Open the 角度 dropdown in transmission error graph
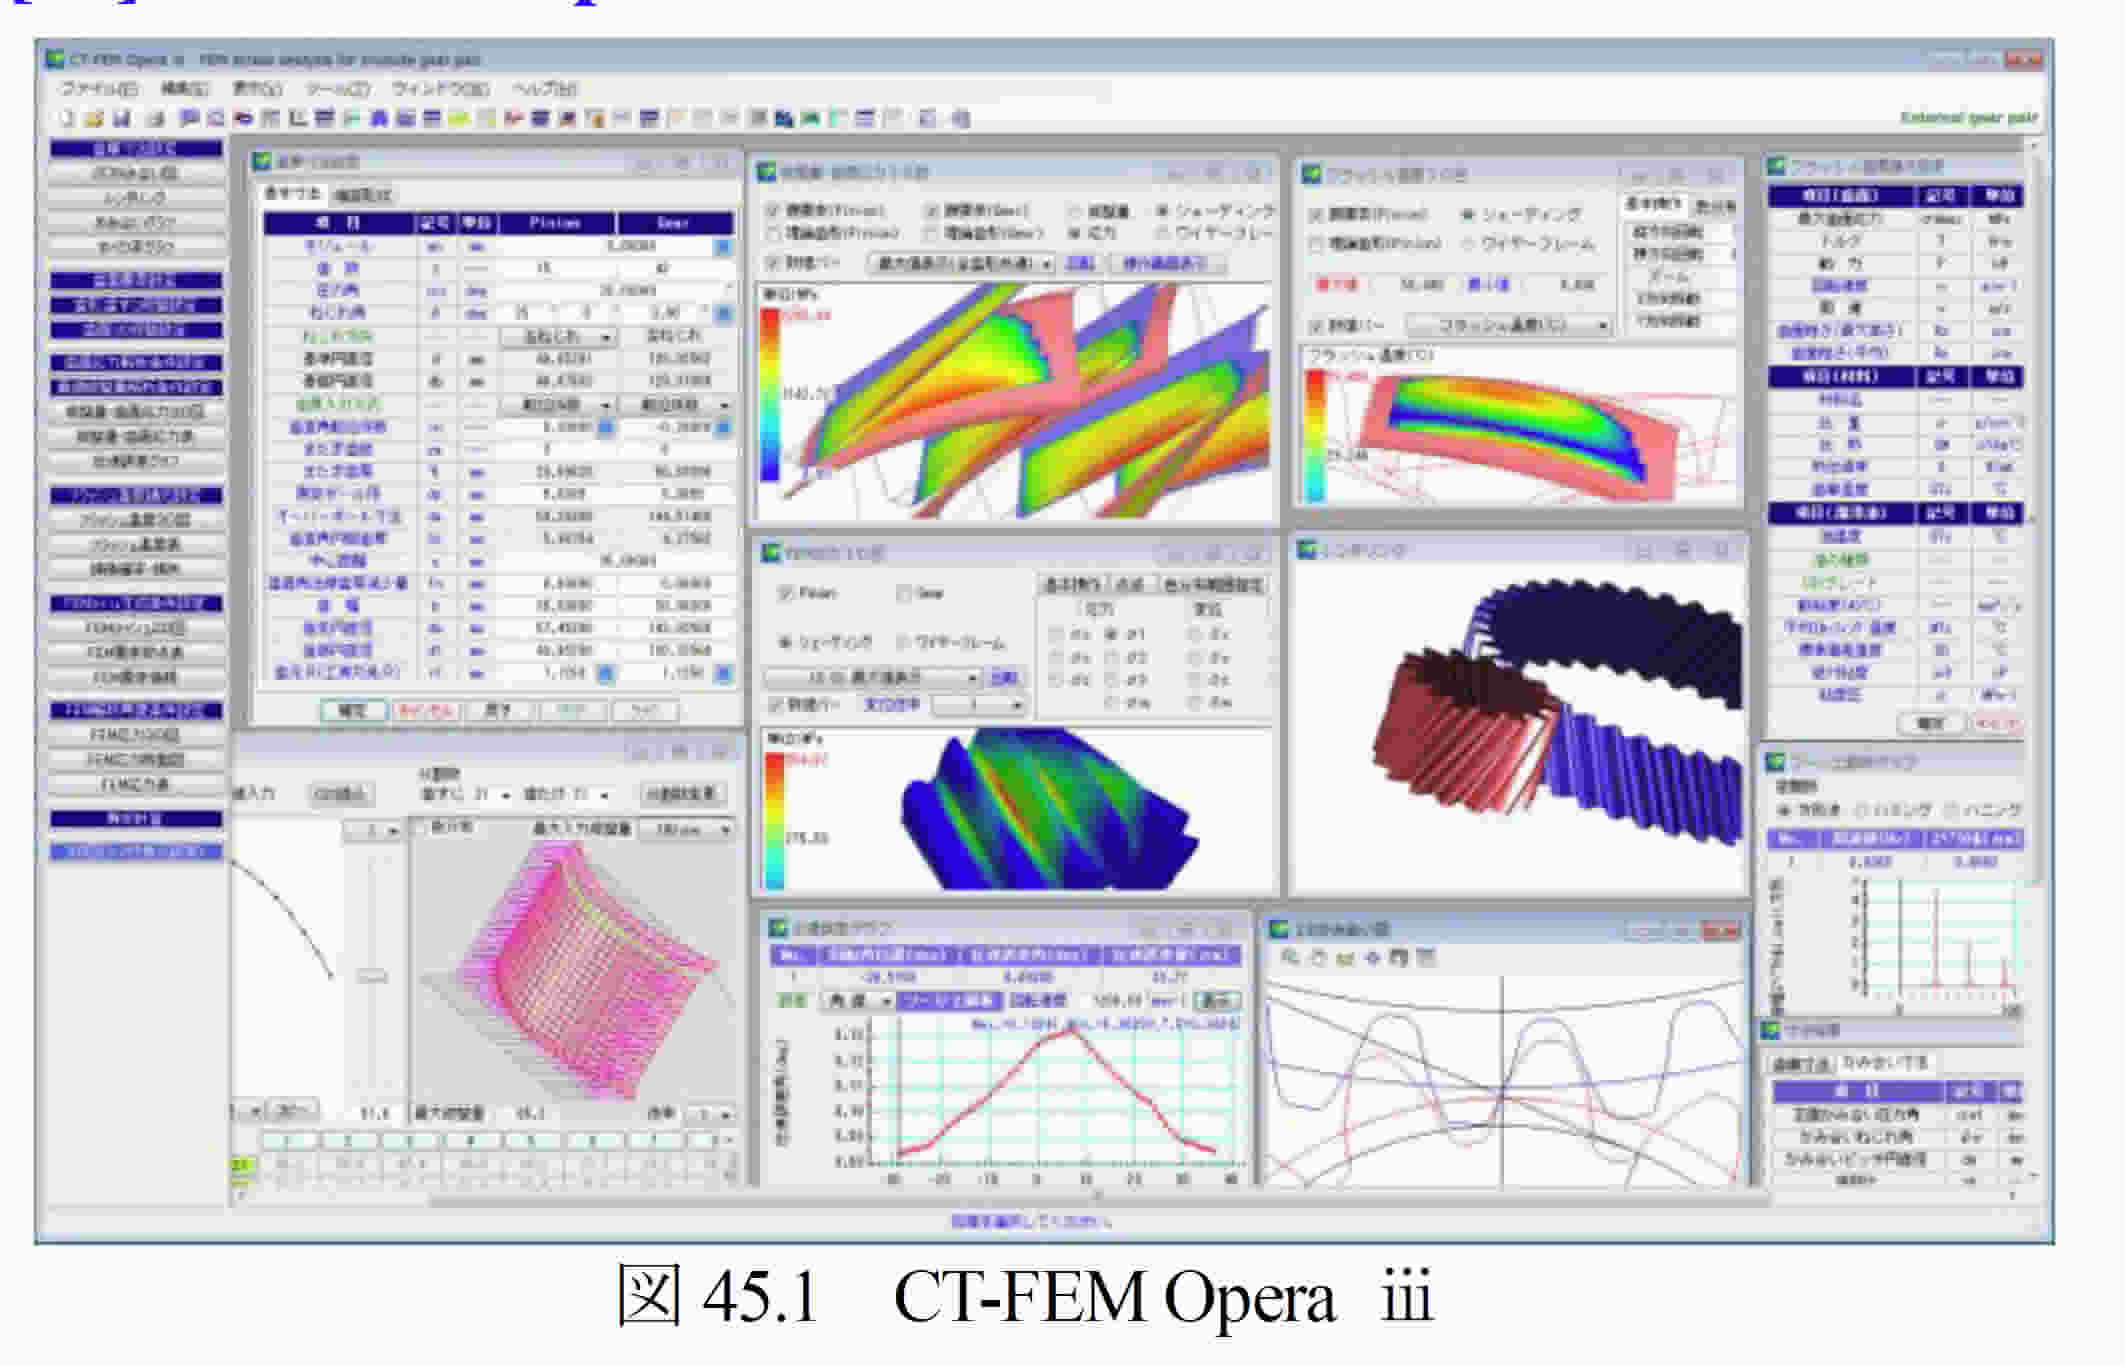The height and width of the screenshot is (1365, 2125). [857, 1000]
